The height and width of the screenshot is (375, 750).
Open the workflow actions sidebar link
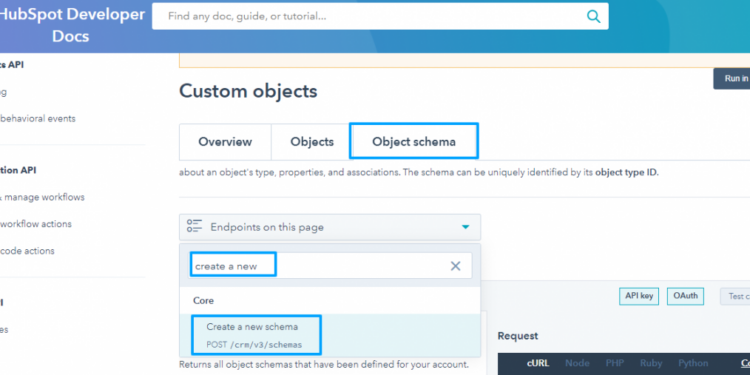36,224
